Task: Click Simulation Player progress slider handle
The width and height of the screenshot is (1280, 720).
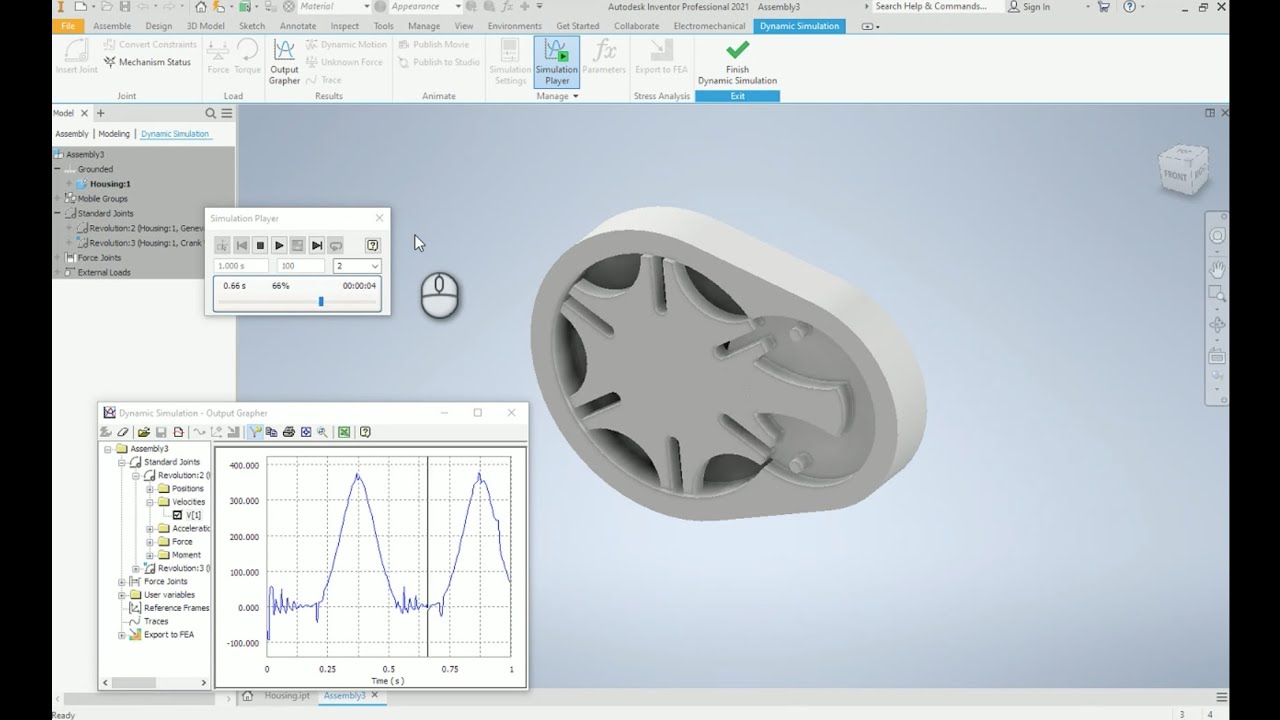Action: click(x=321, y=301)
